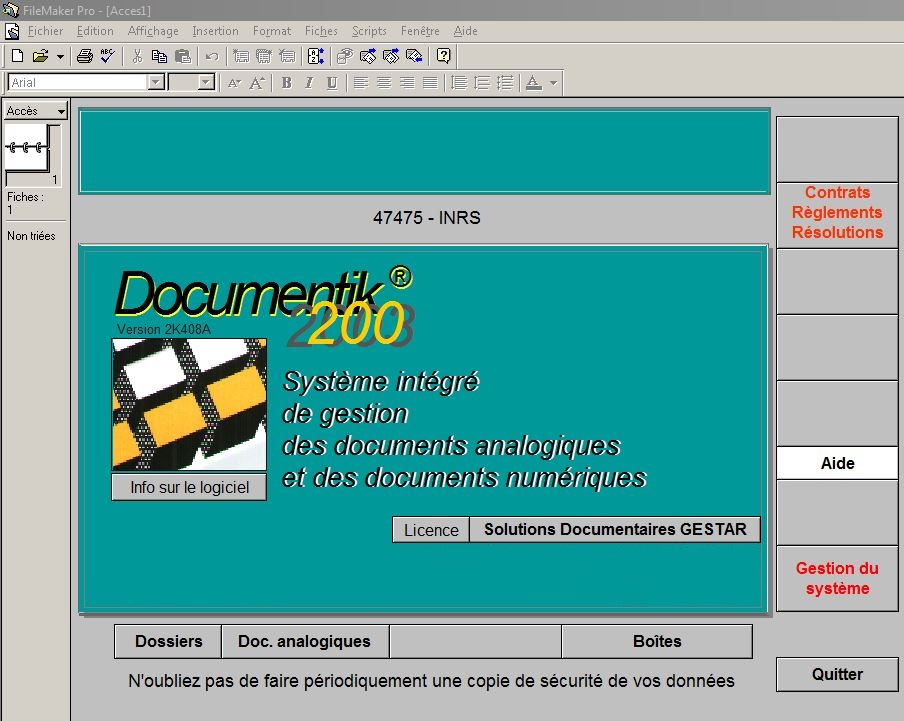Run spell check with ABC icon
The width and height of the screenshot is (904, 721).
tap(108, 56)
